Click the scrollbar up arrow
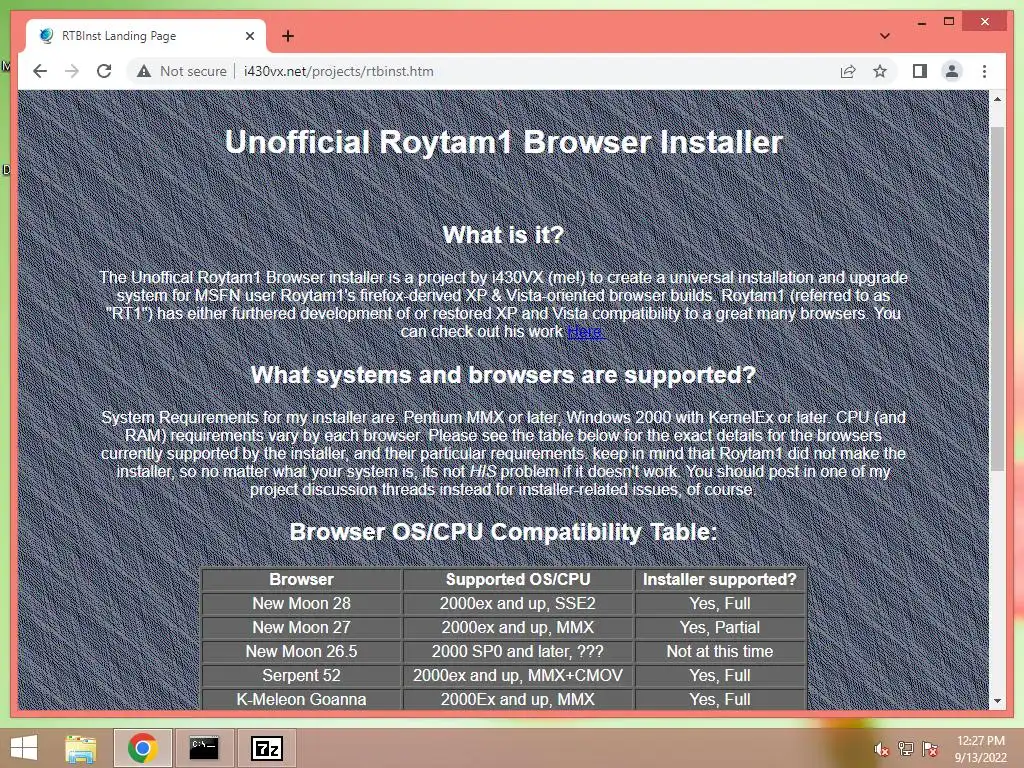 [x=997, y=99]
